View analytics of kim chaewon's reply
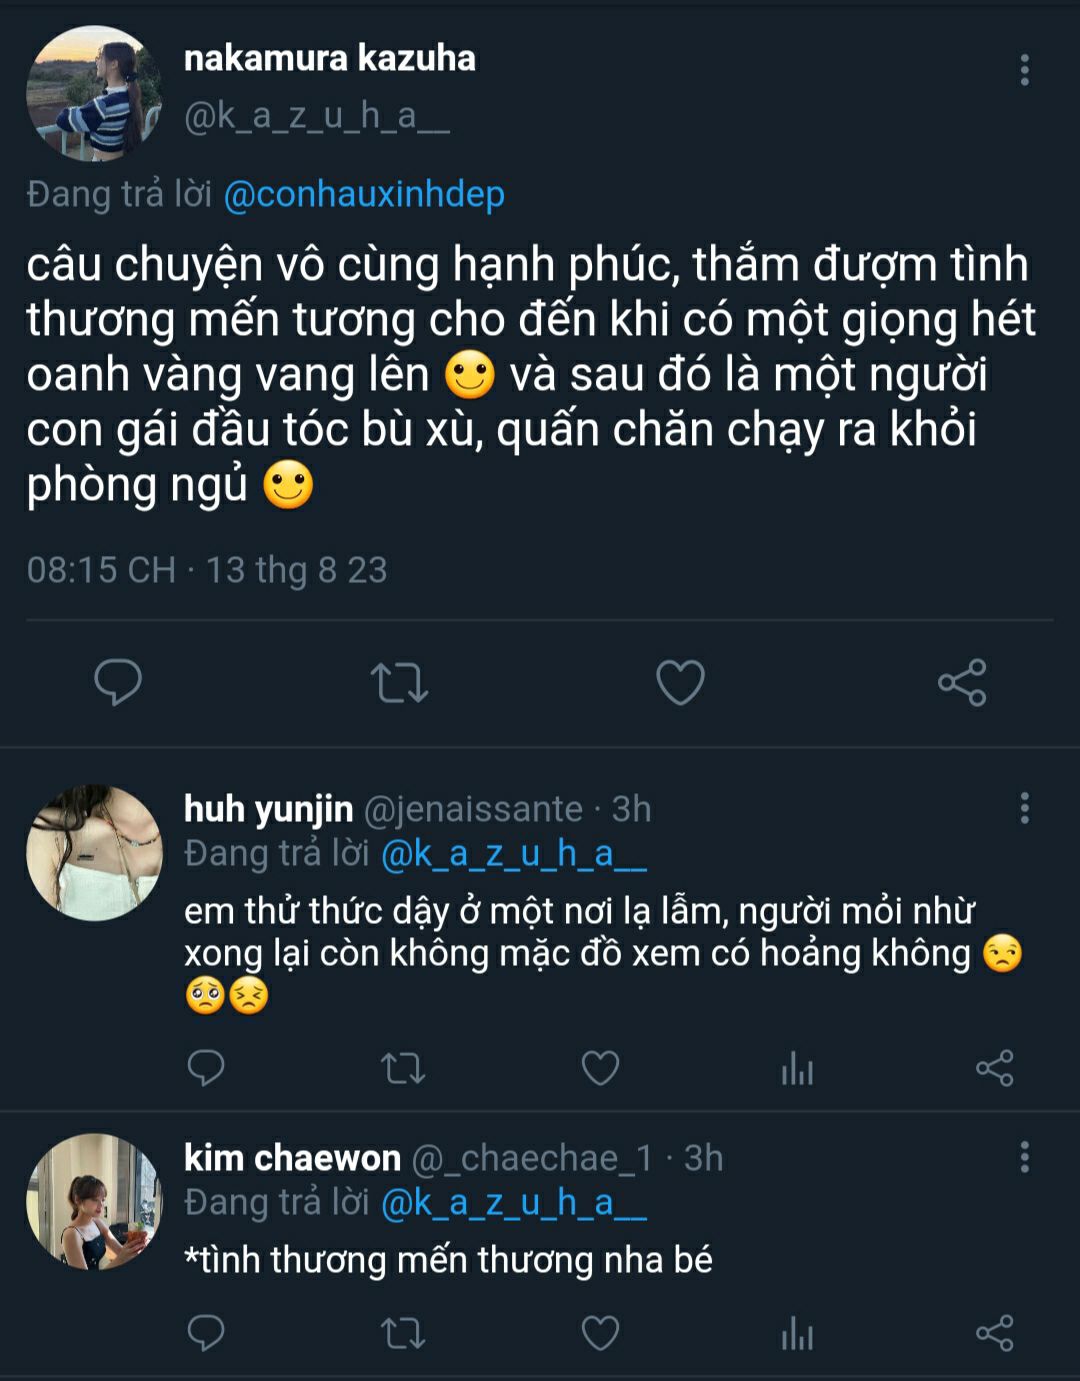Image resolution: width=1080 pixels, height=1381 pixels. pos(797,1334)
